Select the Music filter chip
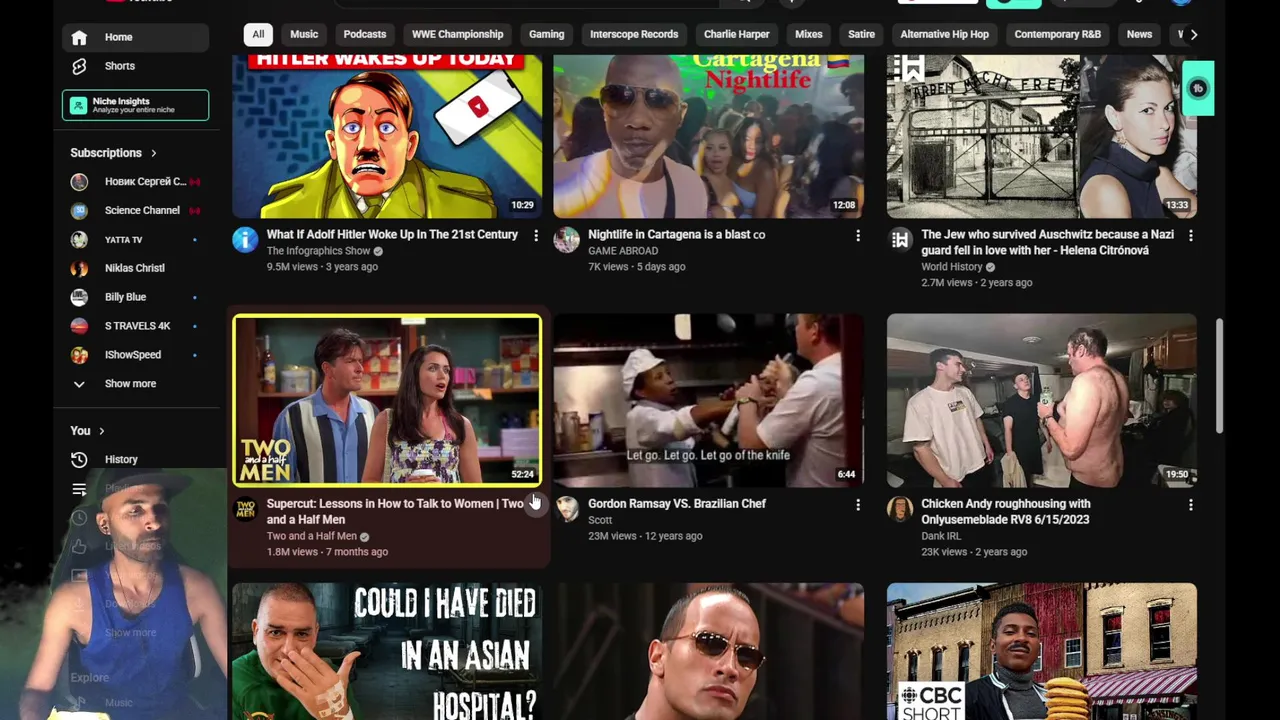 (x=304, y=34)
